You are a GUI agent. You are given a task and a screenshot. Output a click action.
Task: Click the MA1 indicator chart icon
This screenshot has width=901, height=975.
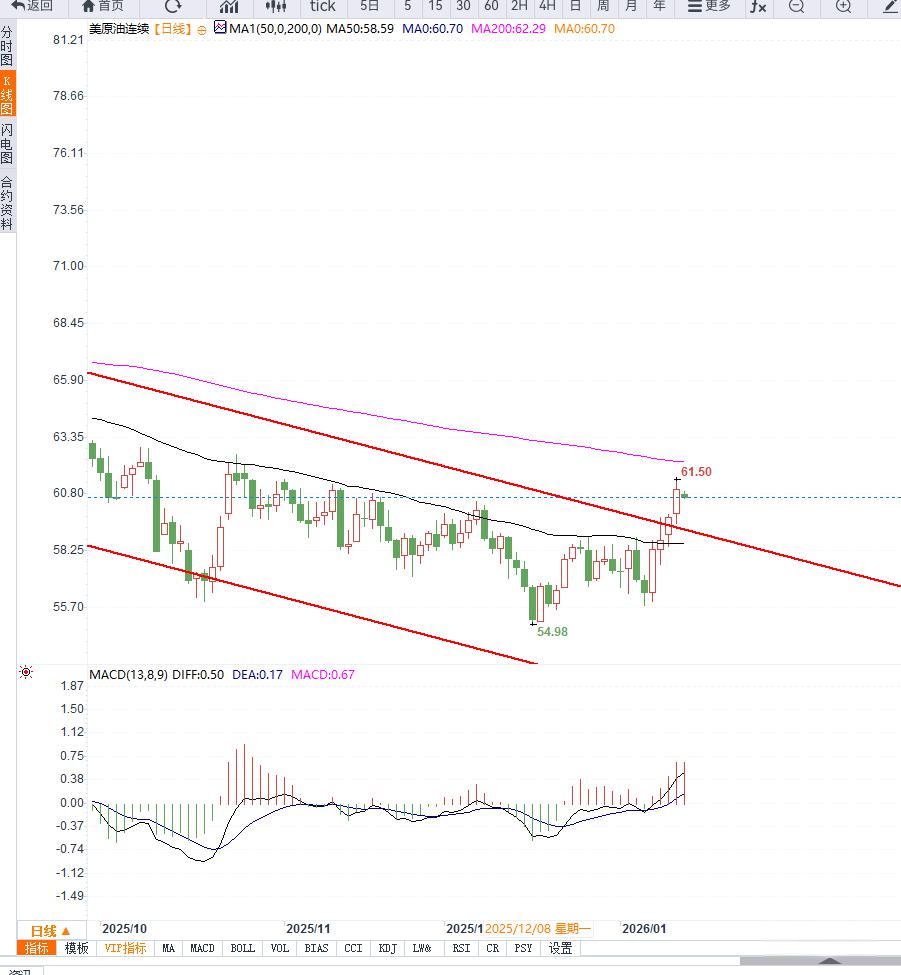pos(220,29)
